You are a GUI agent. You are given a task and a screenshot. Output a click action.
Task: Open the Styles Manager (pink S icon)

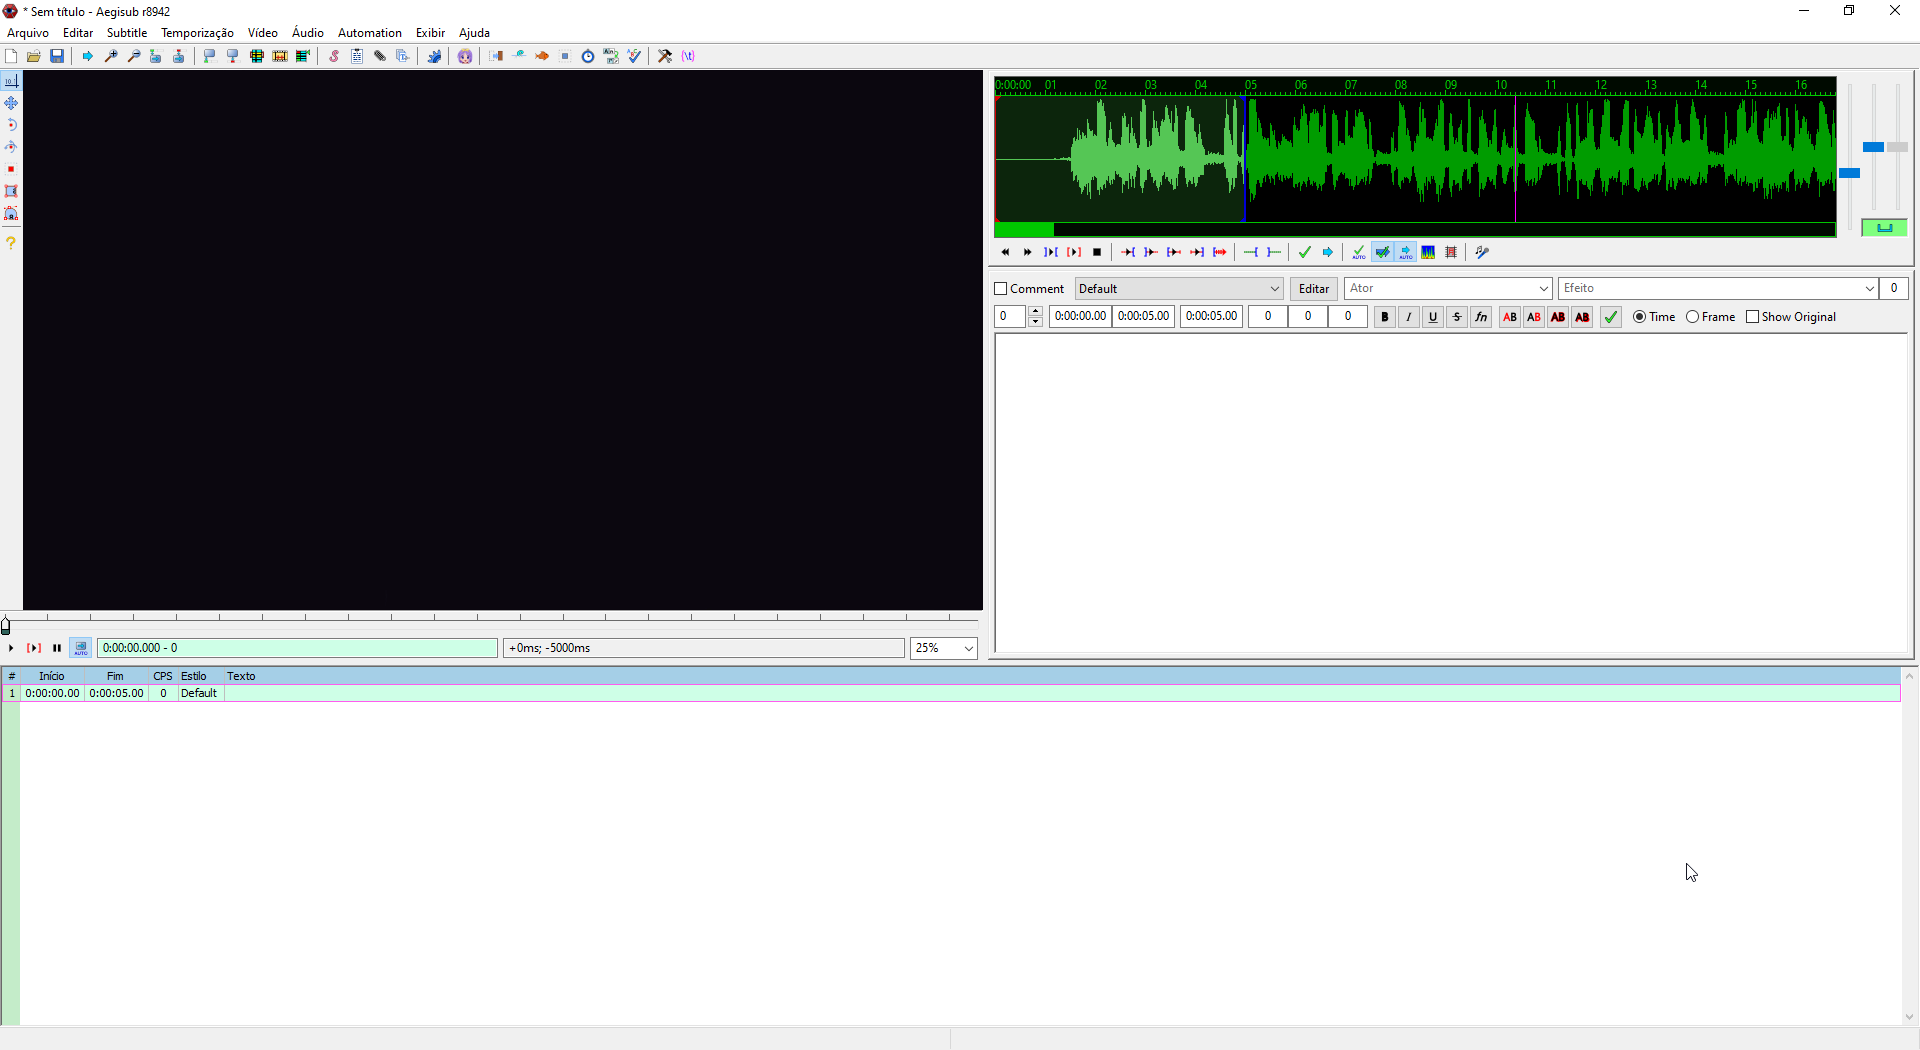(x=334, y=56)
